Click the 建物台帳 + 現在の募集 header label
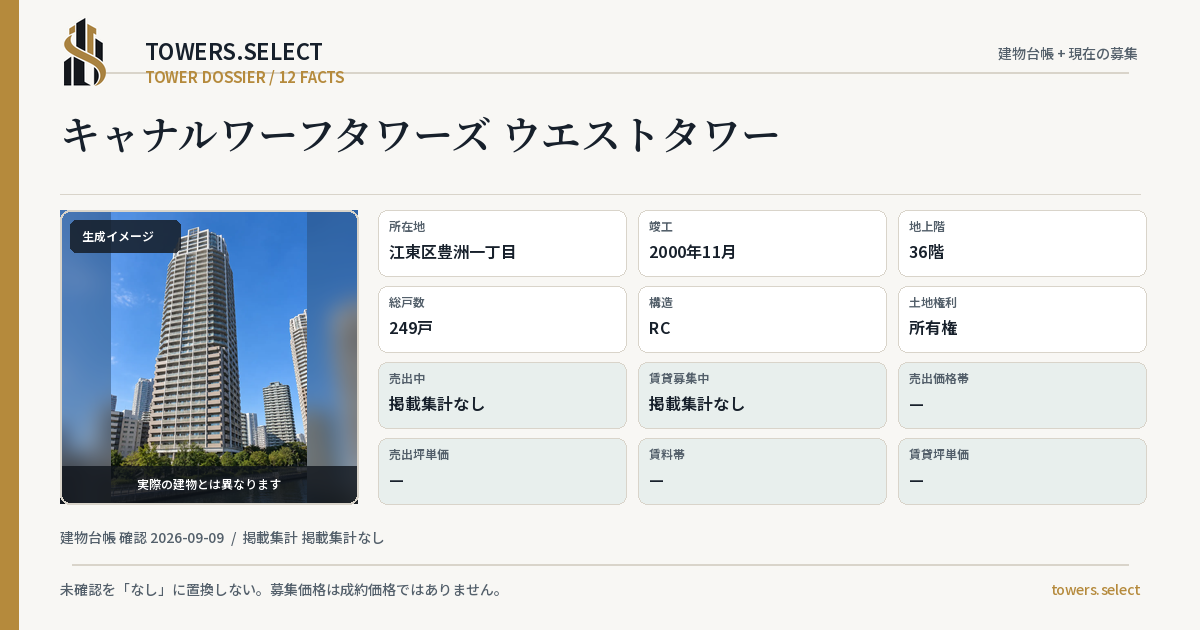 [x=1068, y=53]
